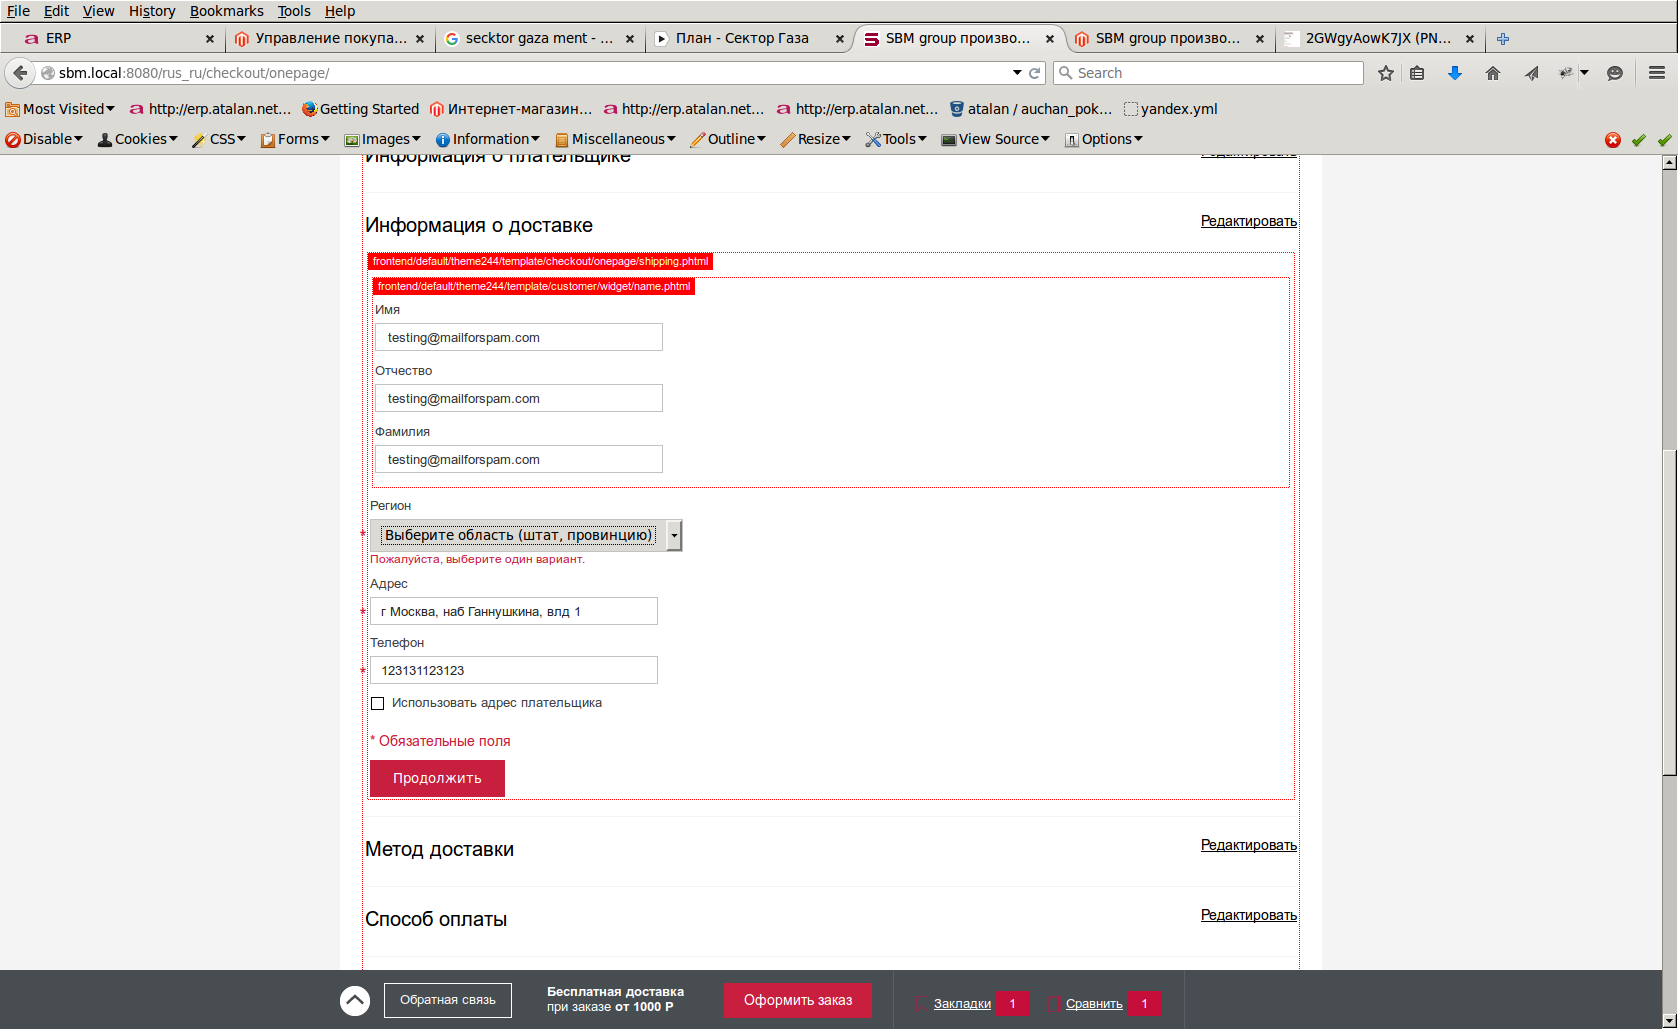Go to the home page icon
The image size is (1678, 1029).
[1493, 73]
